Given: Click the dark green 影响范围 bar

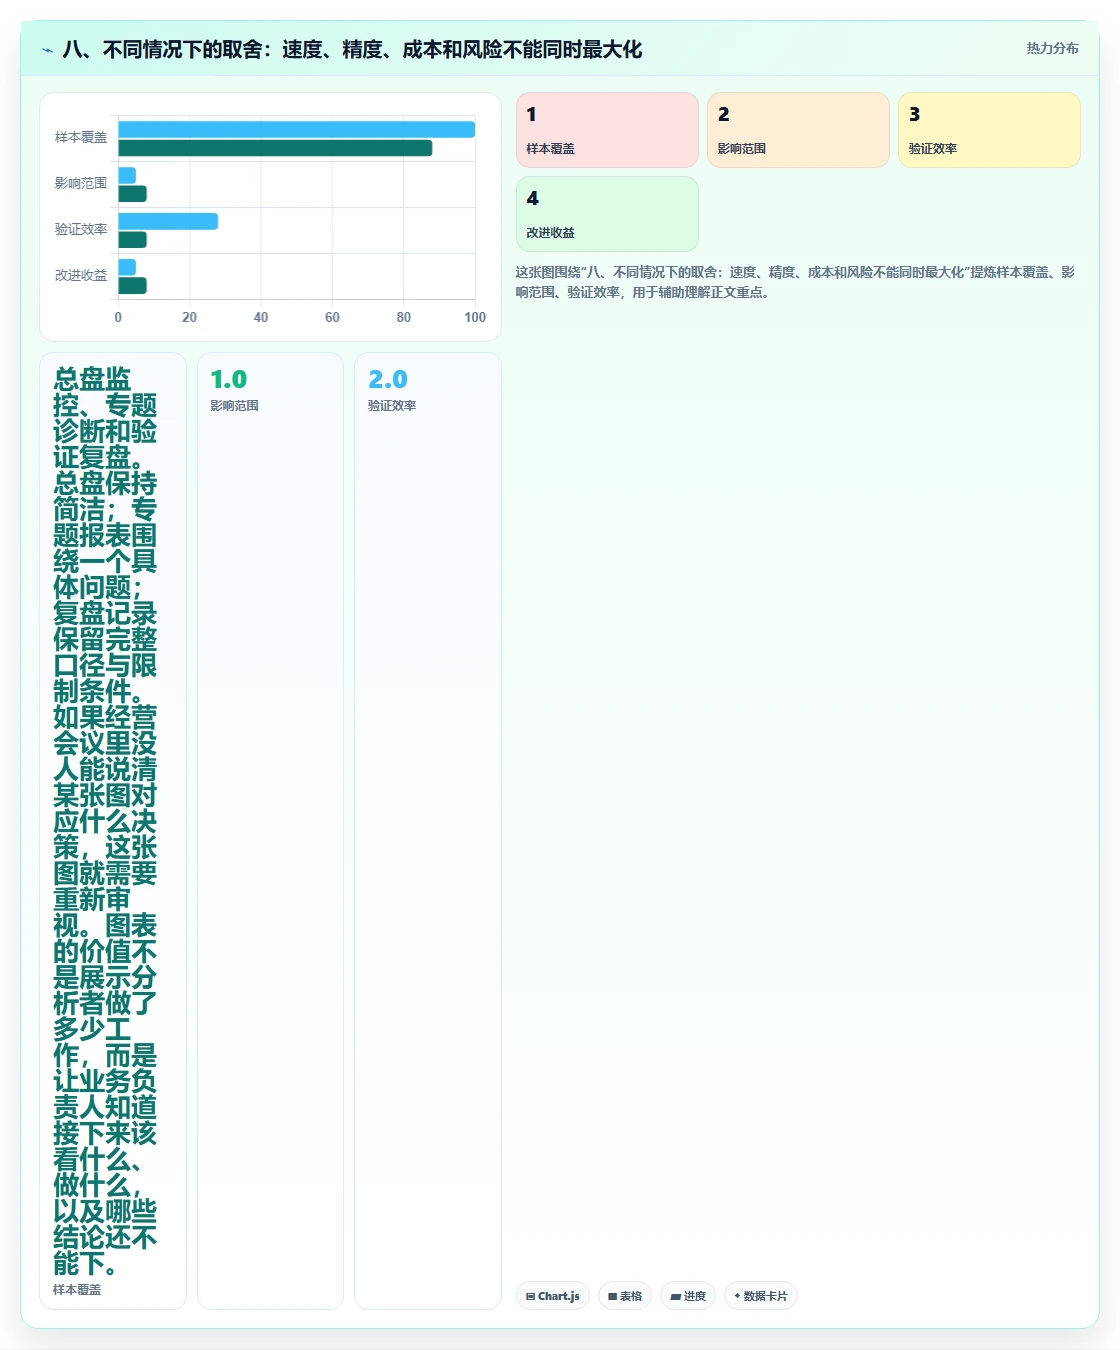Looking at the screenshot, I should coord(132,194).
